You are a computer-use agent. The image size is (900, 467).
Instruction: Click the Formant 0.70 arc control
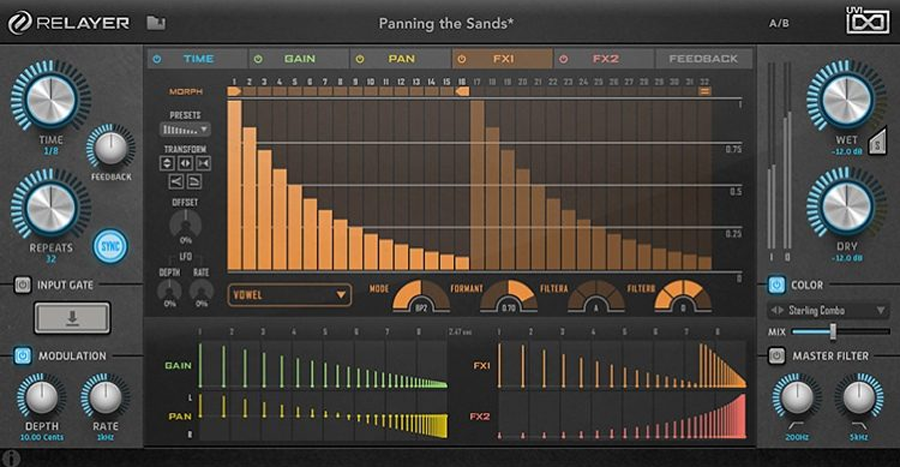click(x=508, y=296)
